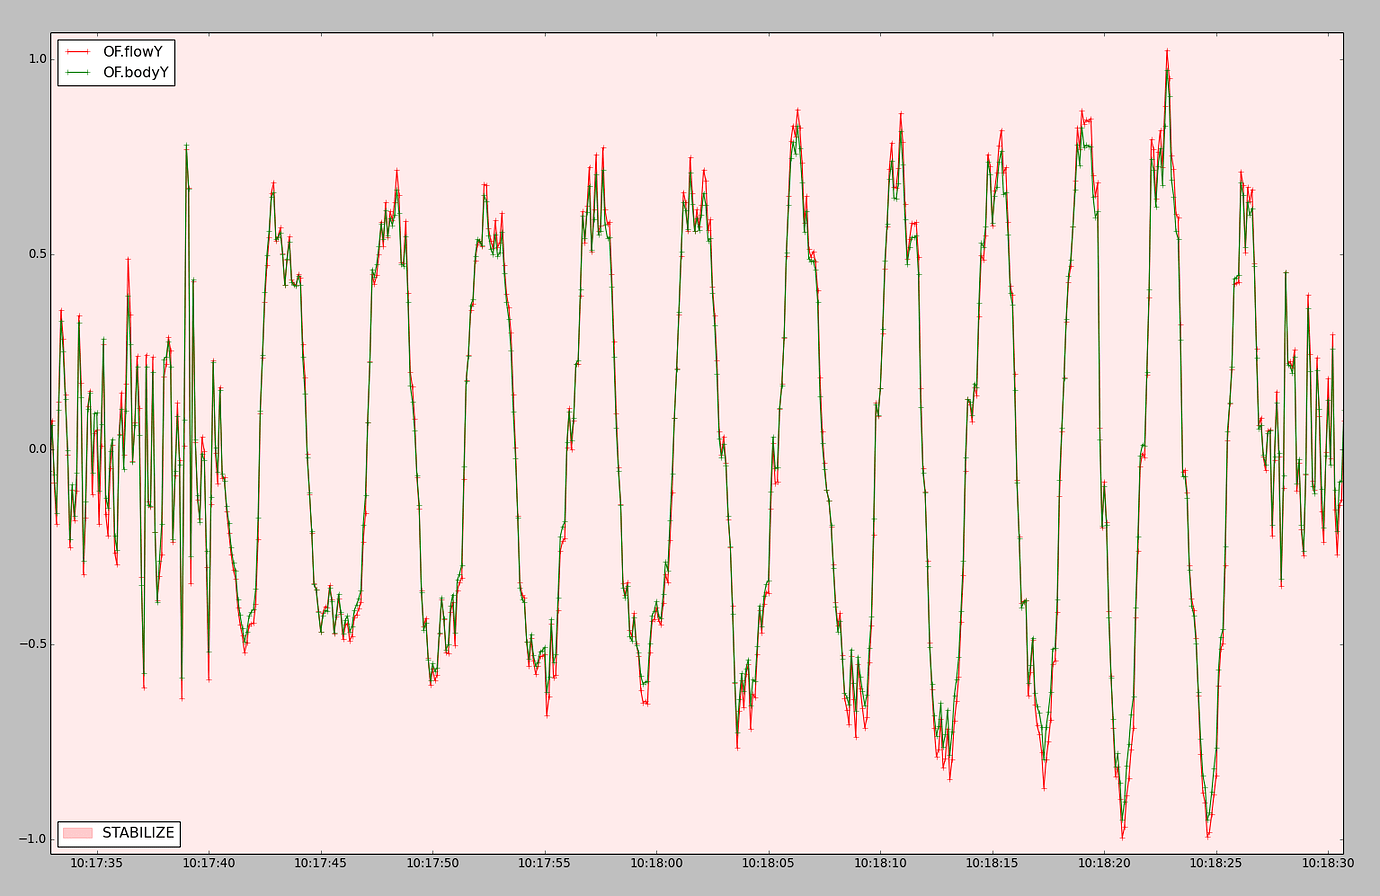Click the OF.bodyY legend entry
Image resolution: width=1380 pixels, height=896 pixels.
coord(135,71)
